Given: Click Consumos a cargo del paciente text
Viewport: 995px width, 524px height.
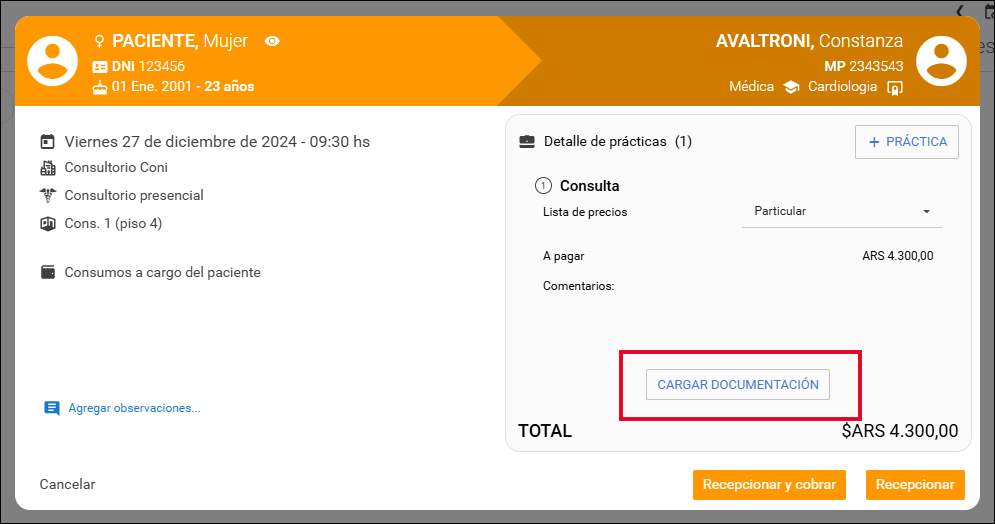Looking at the screenshot, I should click(162, 272).
